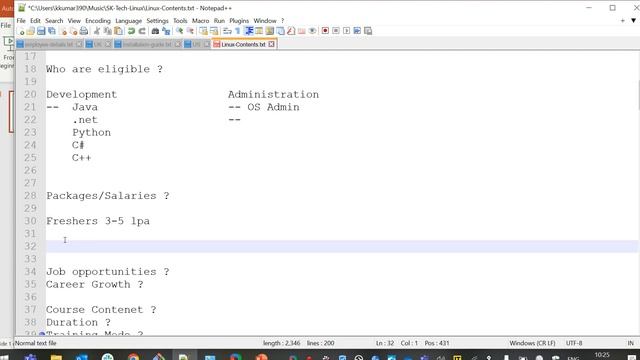Click the Stop Recording macro icon
This screenshot has width=640, height=360.
click(336, 31)
